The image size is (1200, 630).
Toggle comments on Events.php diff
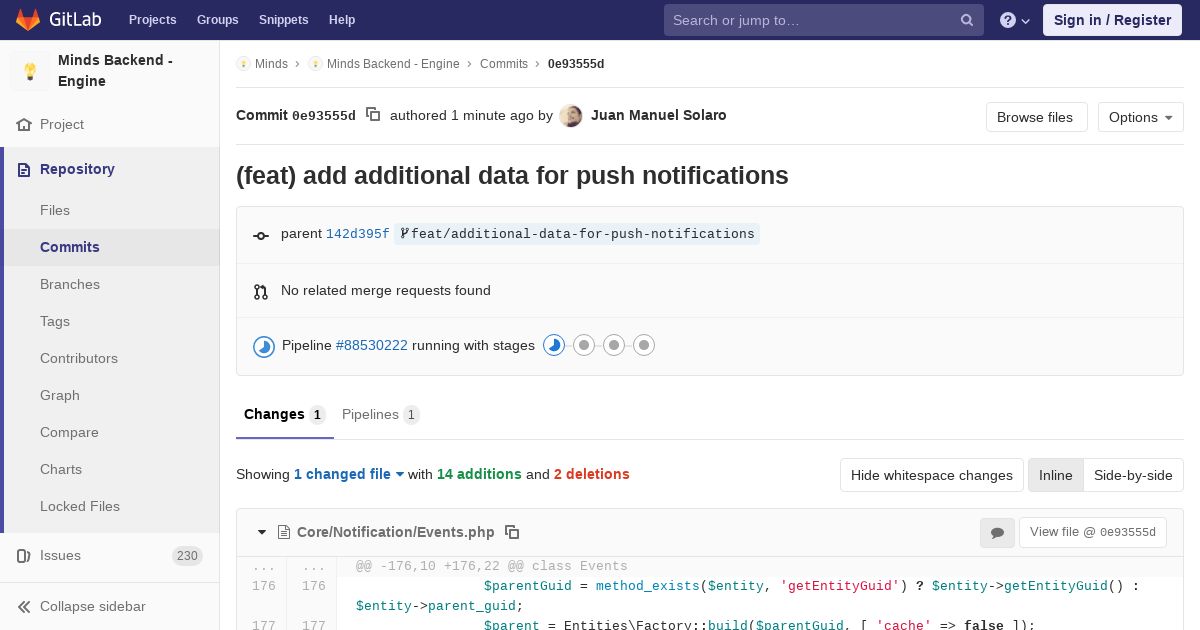[997, 533]
